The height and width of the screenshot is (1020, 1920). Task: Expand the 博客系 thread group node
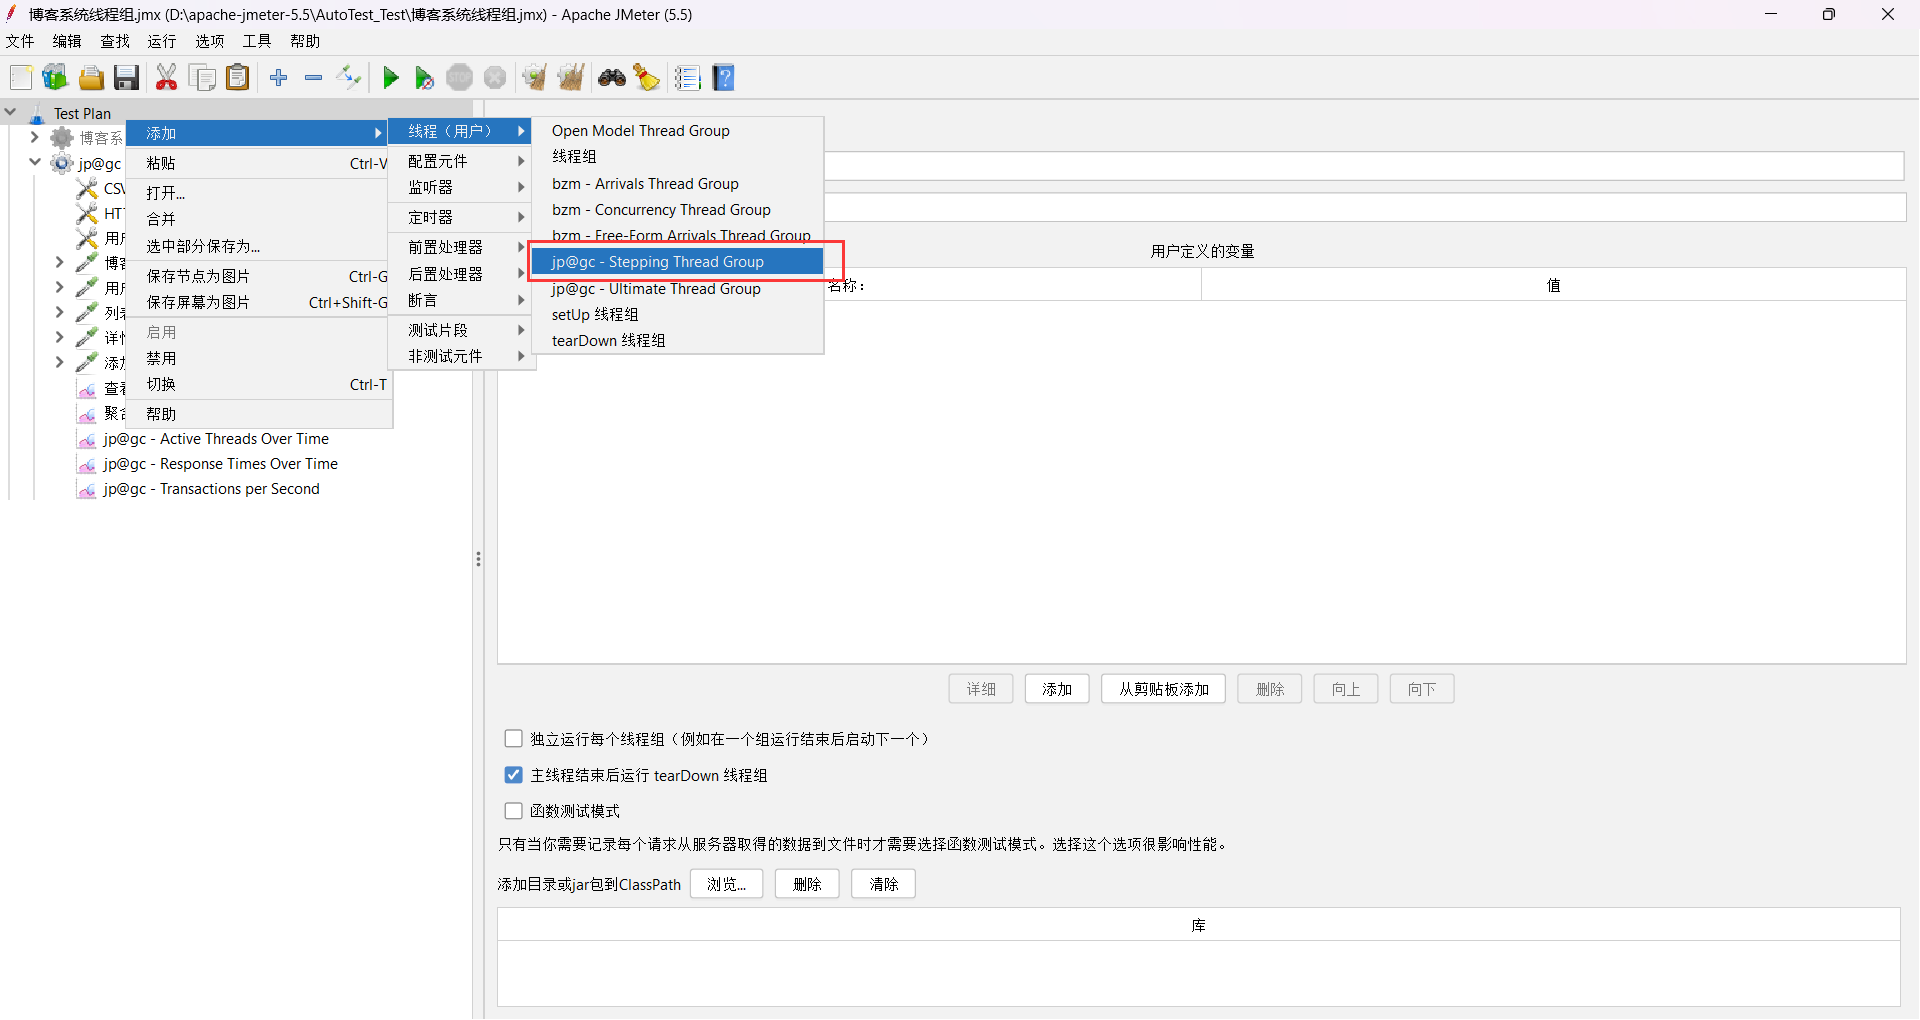[x=35, y=137]
